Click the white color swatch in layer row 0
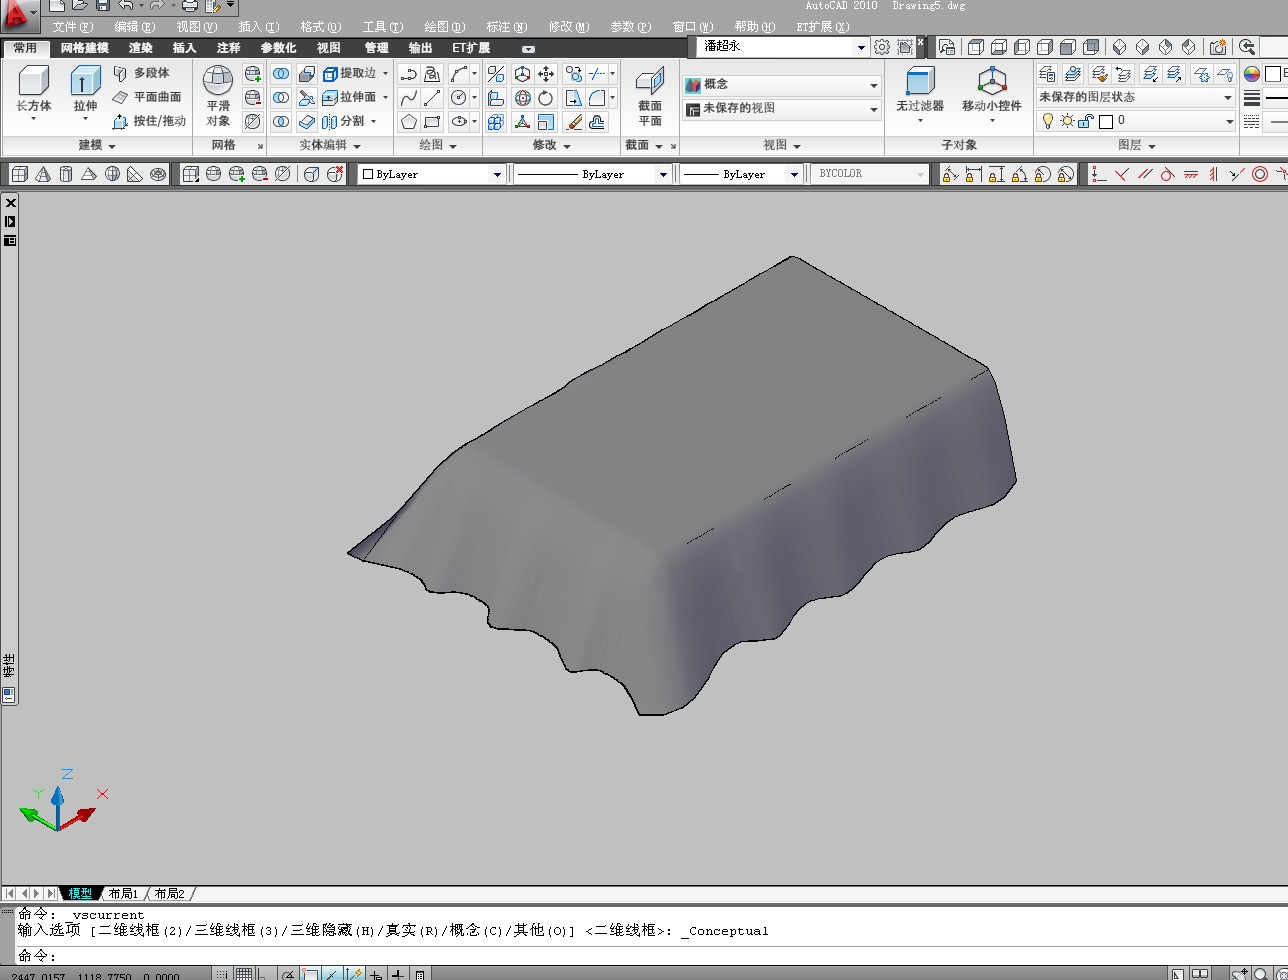Viewport: 1288px width, 980px height. pos(1106,121)
